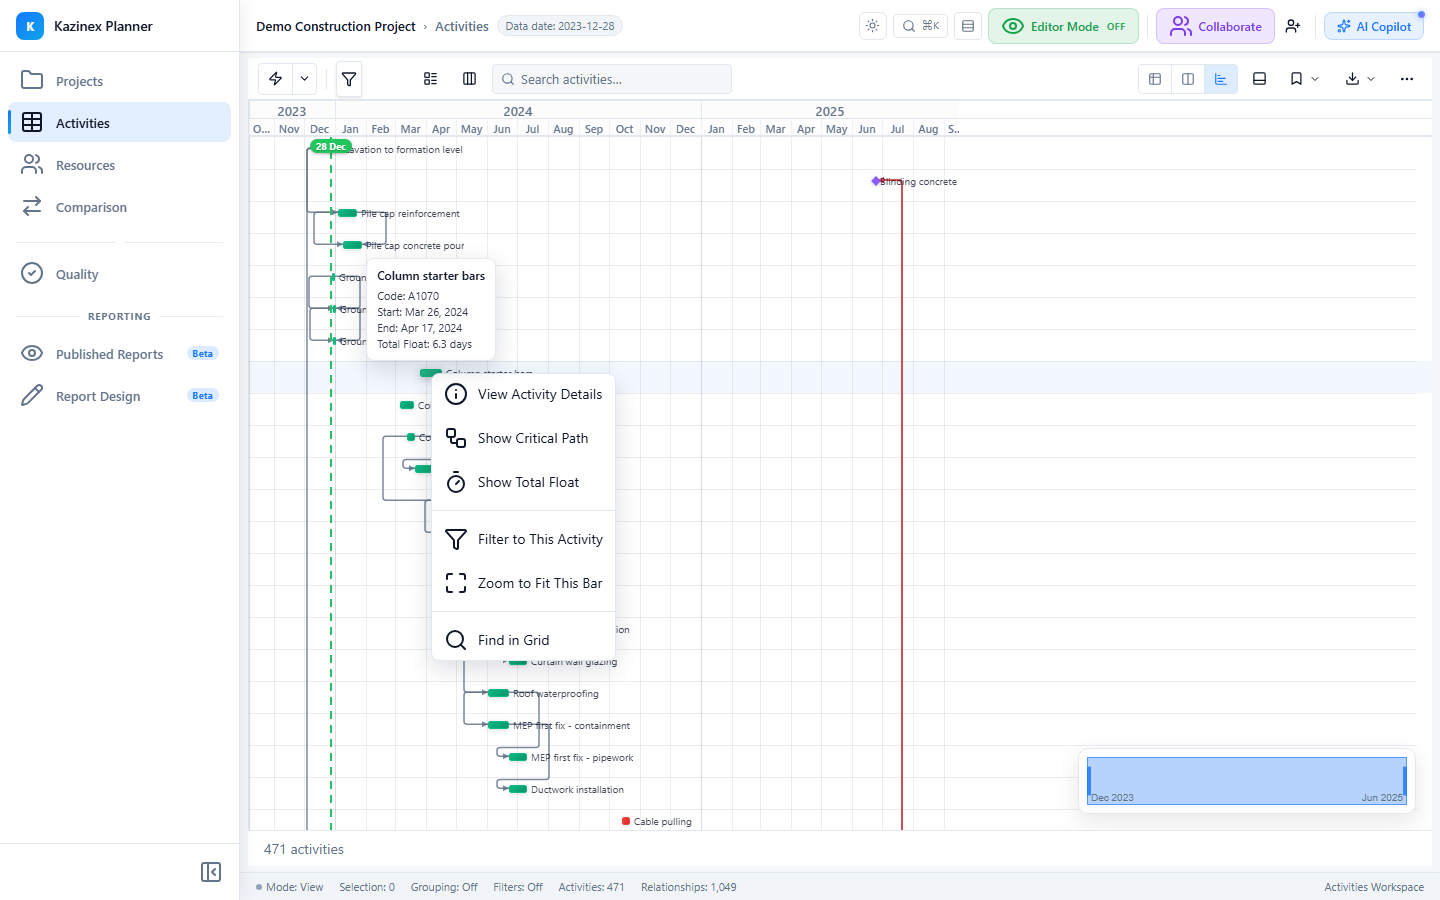Expand the quick actions dropdown arrow
1440x900 pixels.
pos(305,79)
